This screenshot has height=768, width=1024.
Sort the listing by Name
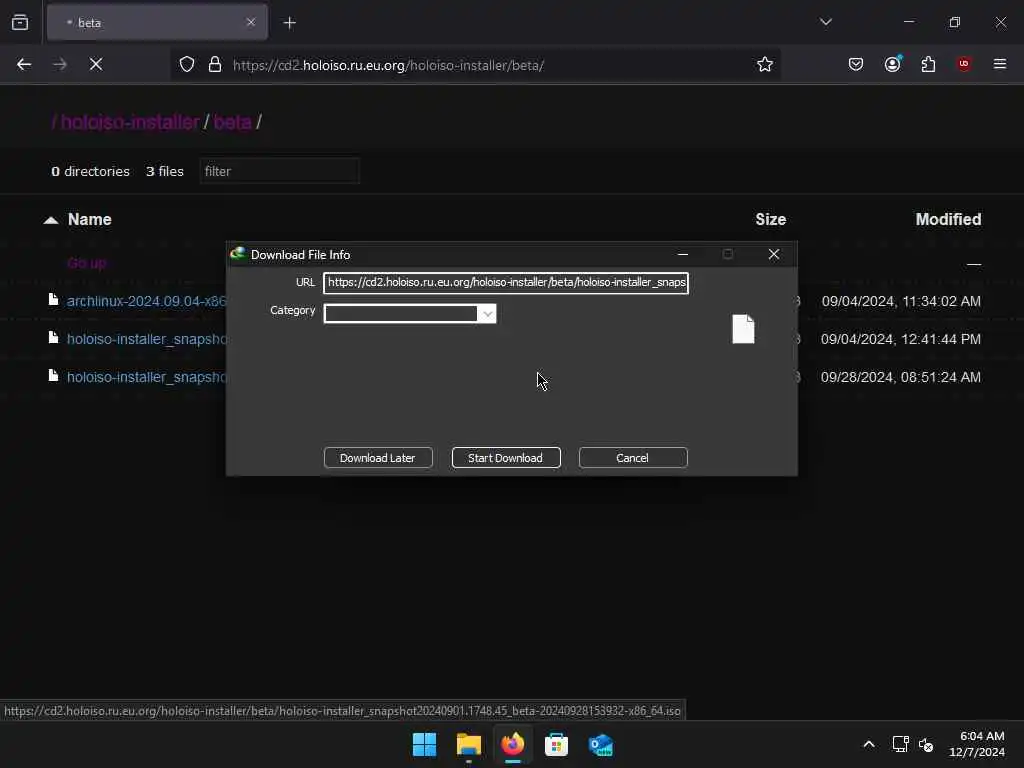[89, 219]
